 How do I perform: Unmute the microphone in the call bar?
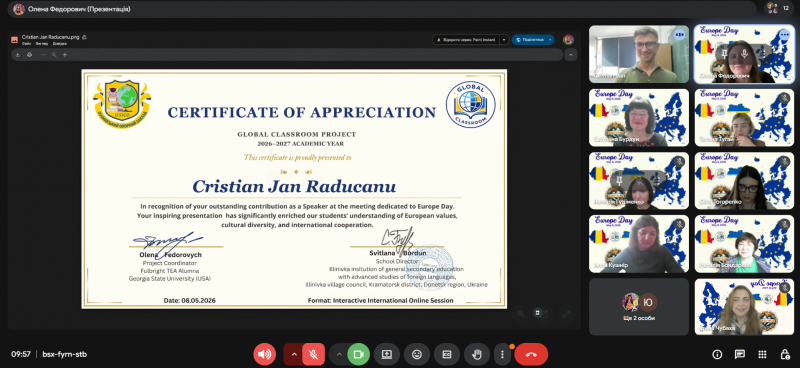pyautogui.click(x=313, y=354)
